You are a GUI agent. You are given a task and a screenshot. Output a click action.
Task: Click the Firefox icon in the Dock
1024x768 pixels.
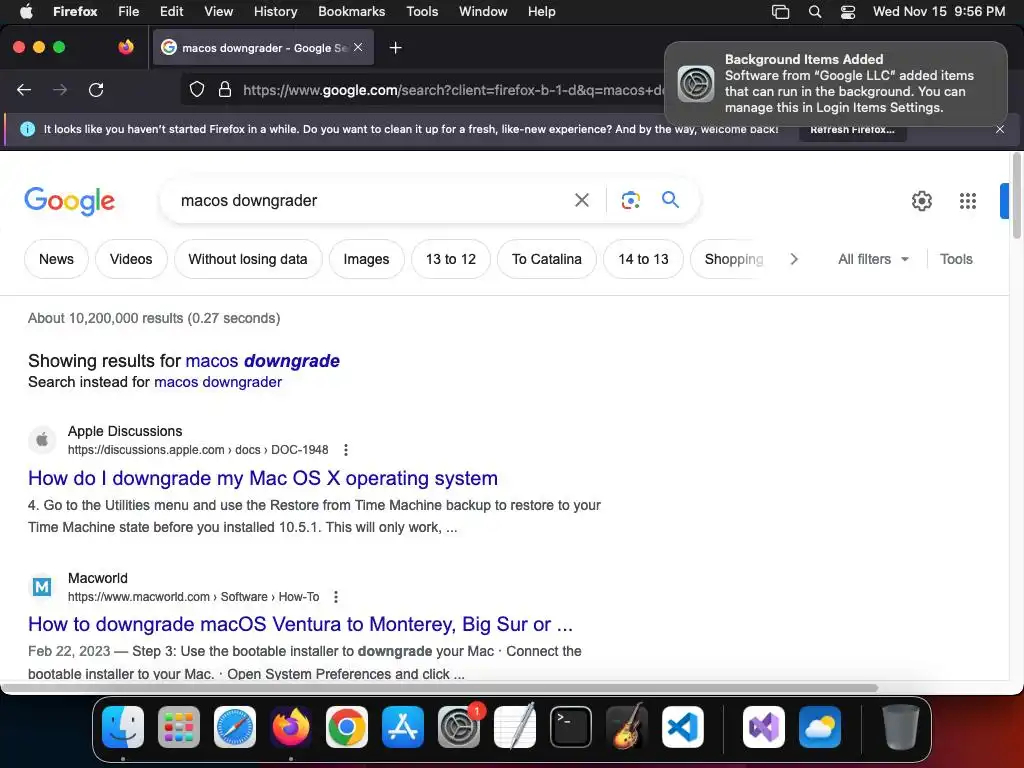point(291,727)
